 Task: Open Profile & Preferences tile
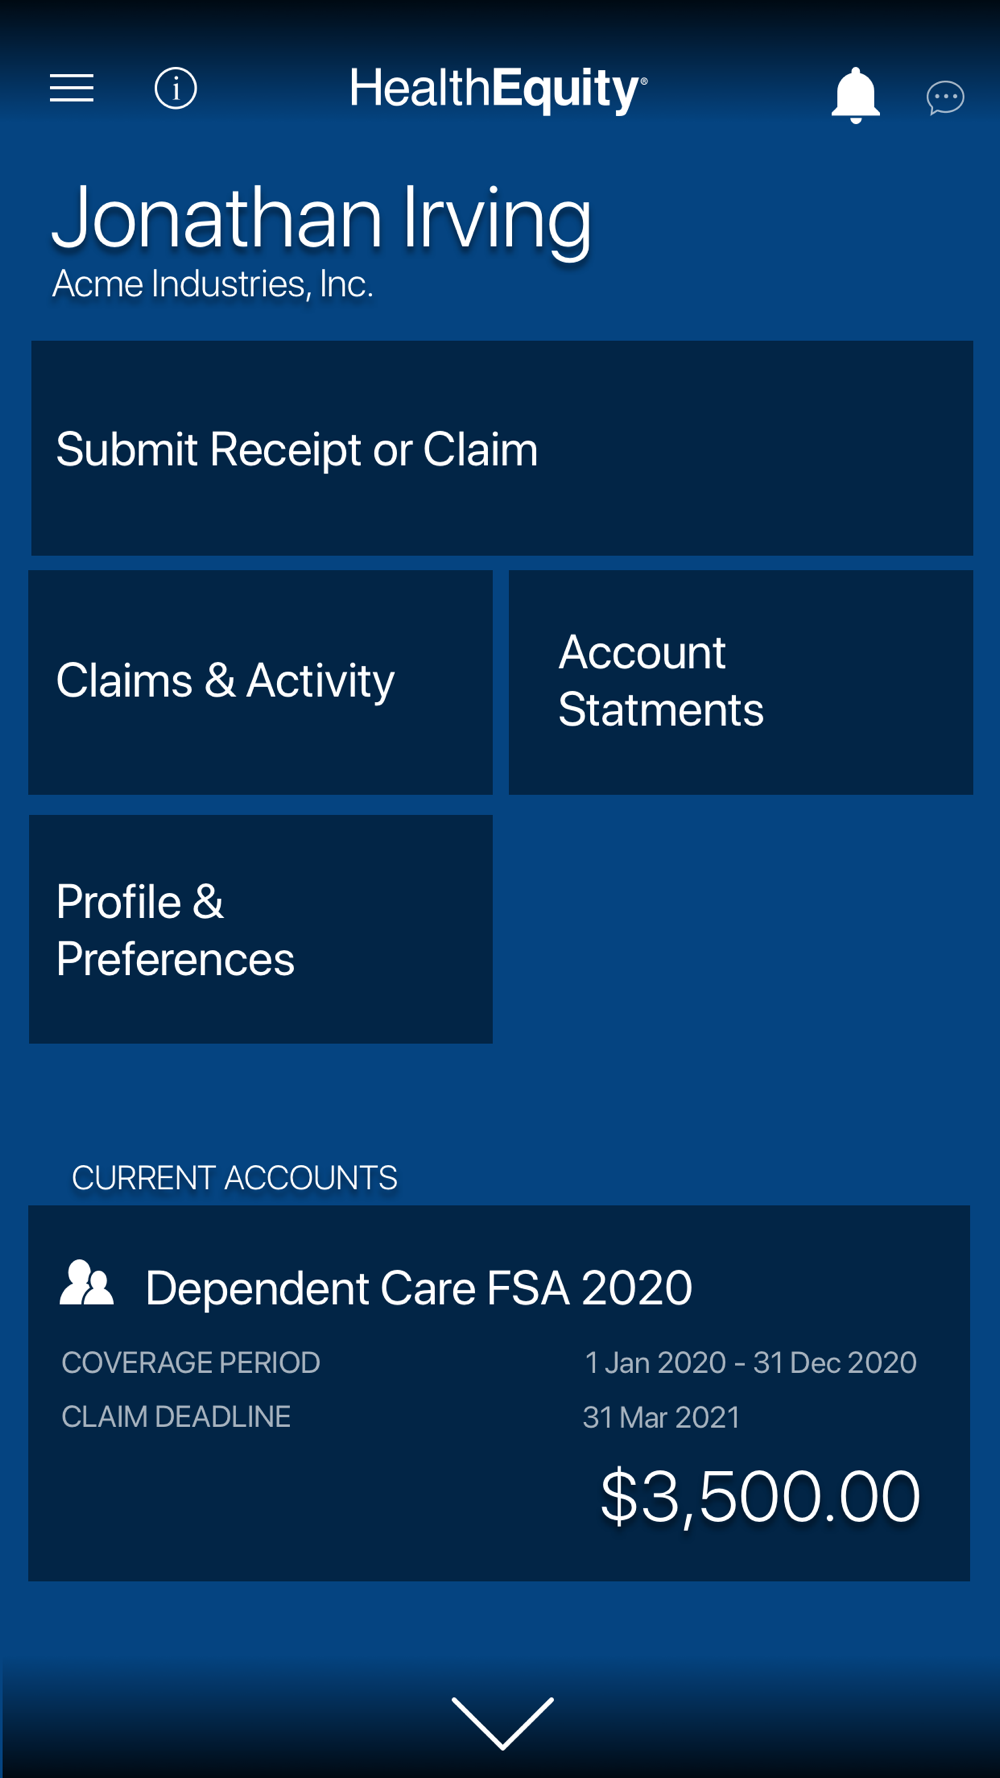[260, 929]
